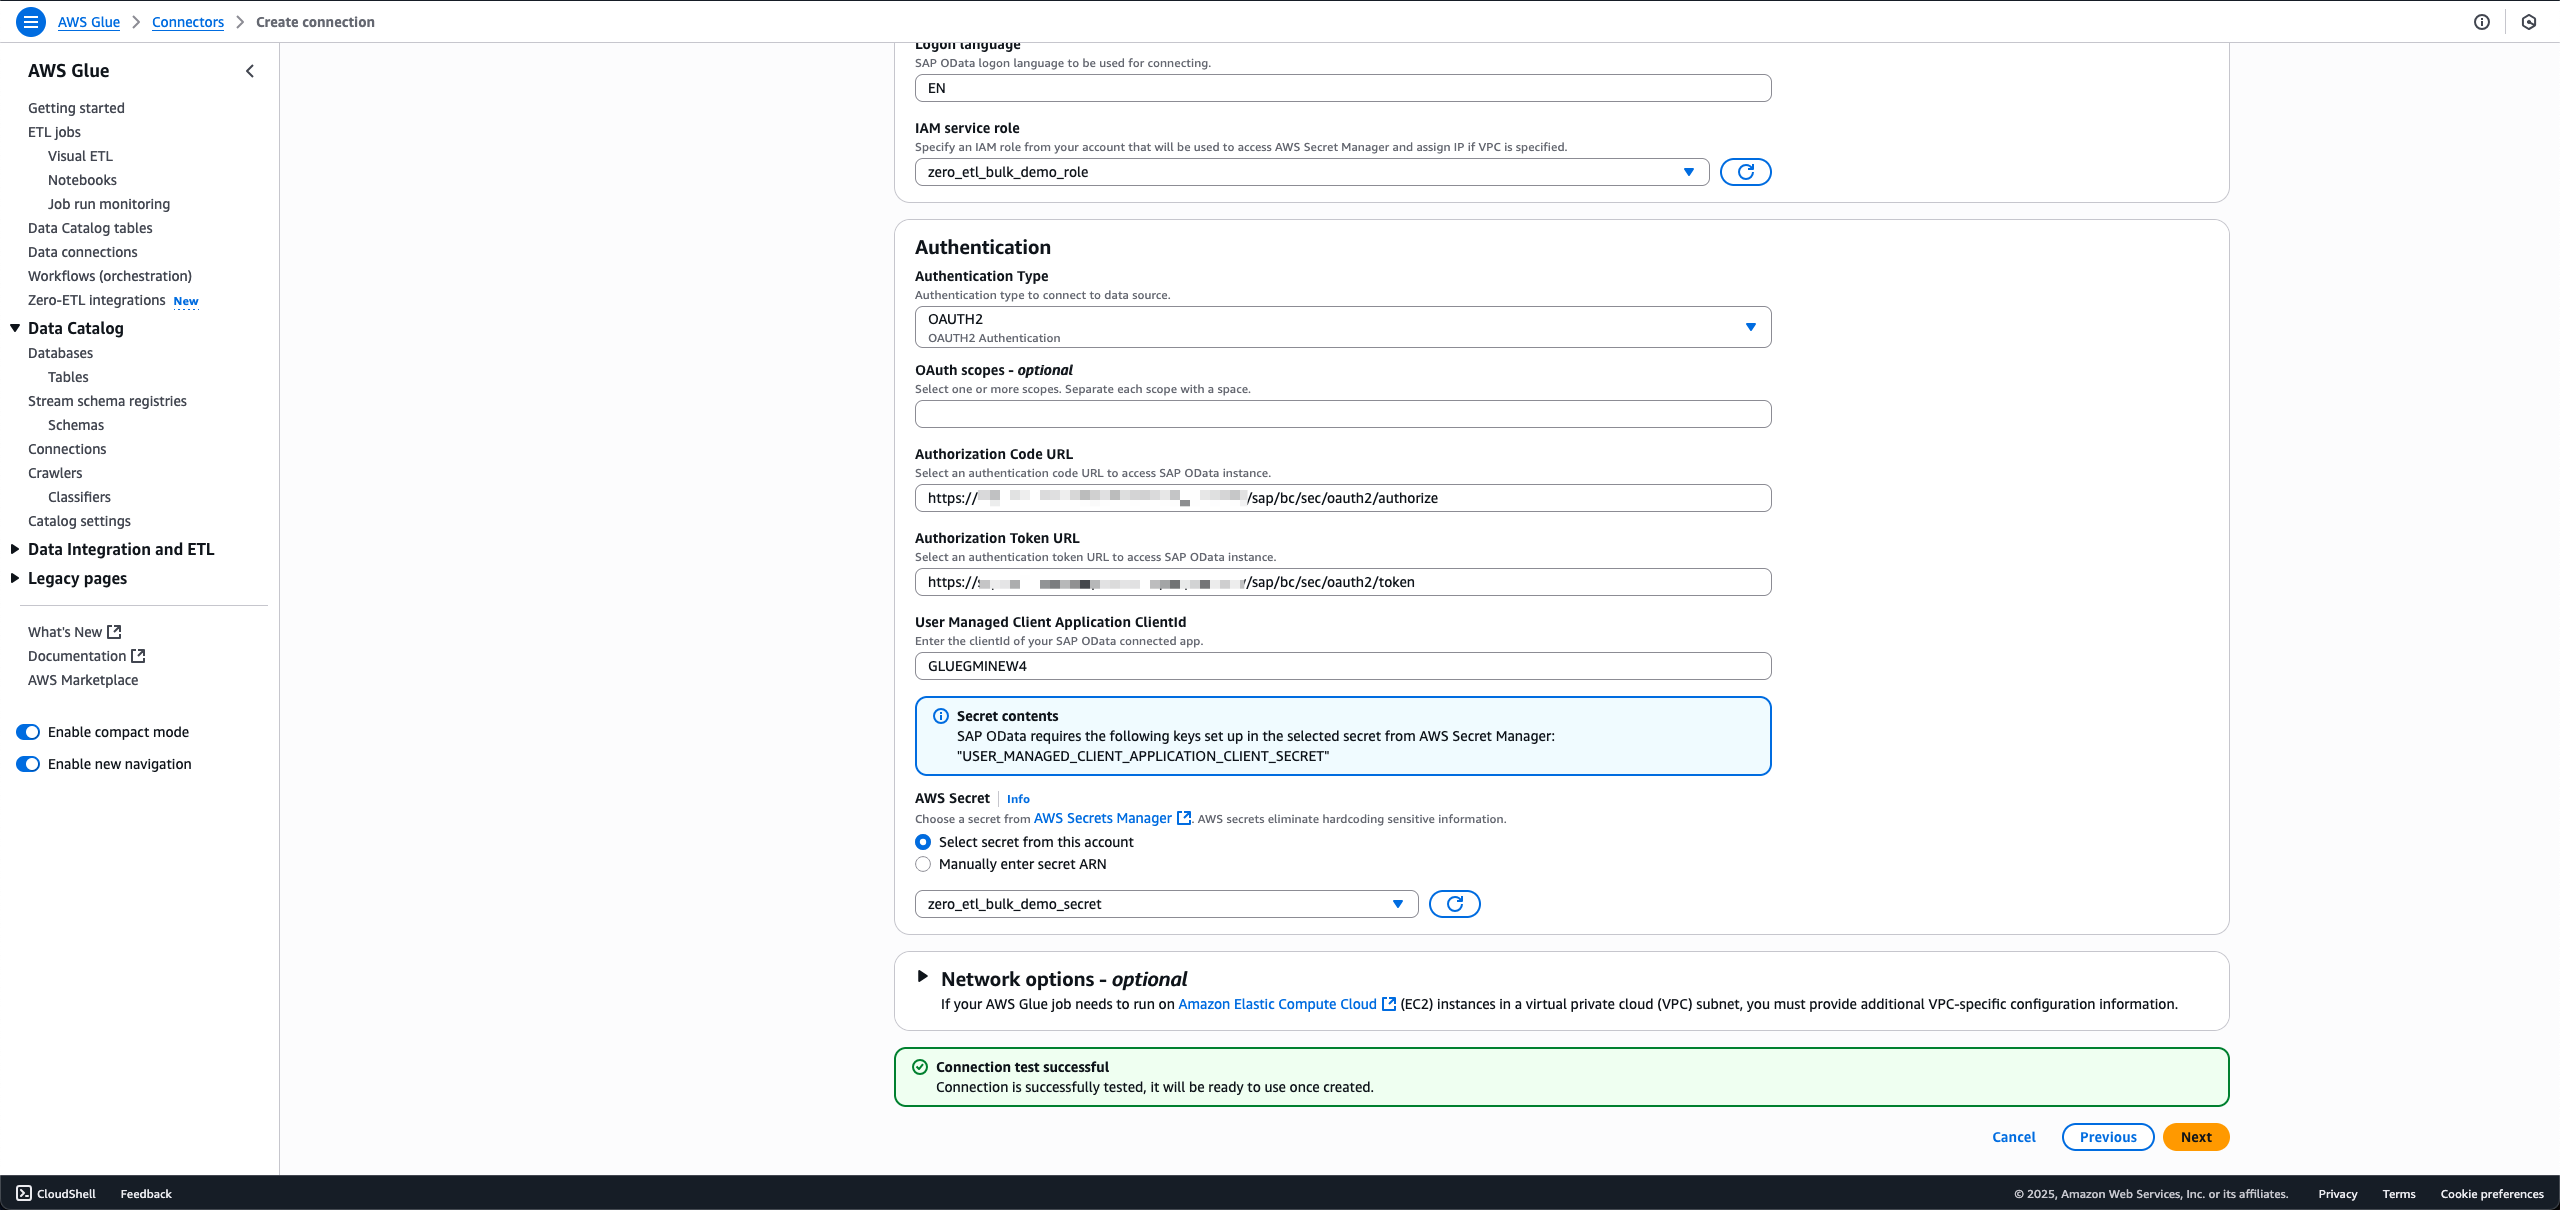Open the hamburger navigation menu icon
The image size is (2560, 1210).
[x=31, y=21]
